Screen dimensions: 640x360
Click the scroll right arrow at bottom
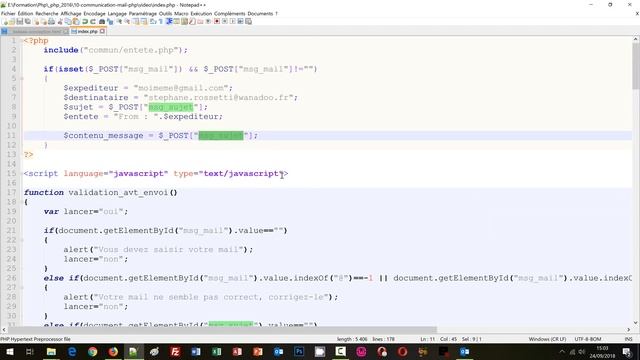(x=629, y=329)
